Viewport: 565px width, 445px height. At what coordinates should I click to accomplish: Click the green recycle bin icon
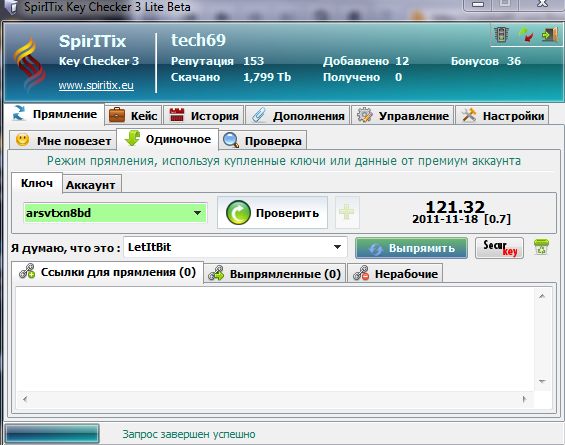pos(541,247)
